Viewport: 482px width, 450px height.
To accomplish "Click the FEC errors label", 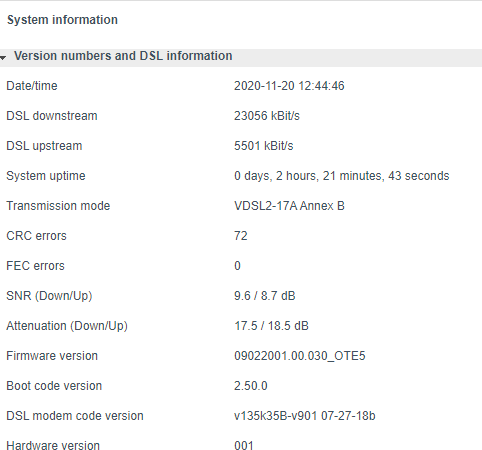I will pyautogui.click(x=36, y=266).
